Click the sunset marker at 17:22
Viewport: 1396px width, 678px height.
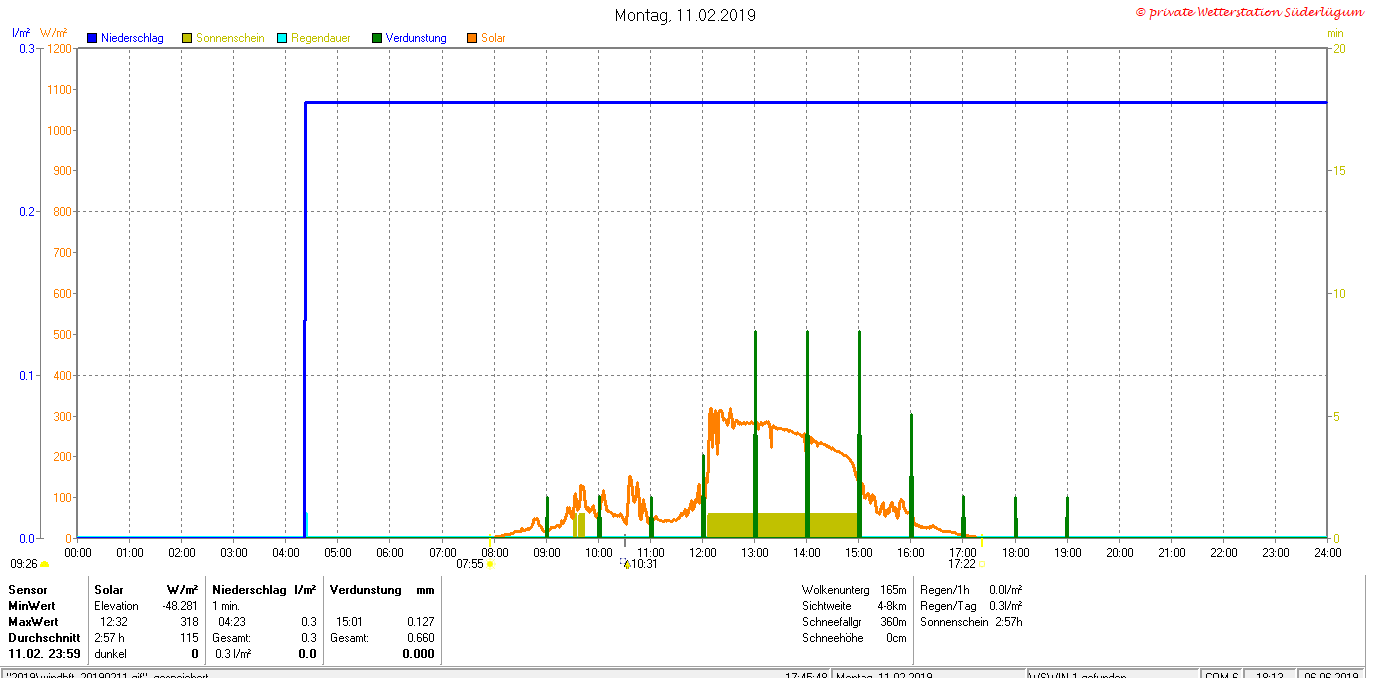click(982, 564)
